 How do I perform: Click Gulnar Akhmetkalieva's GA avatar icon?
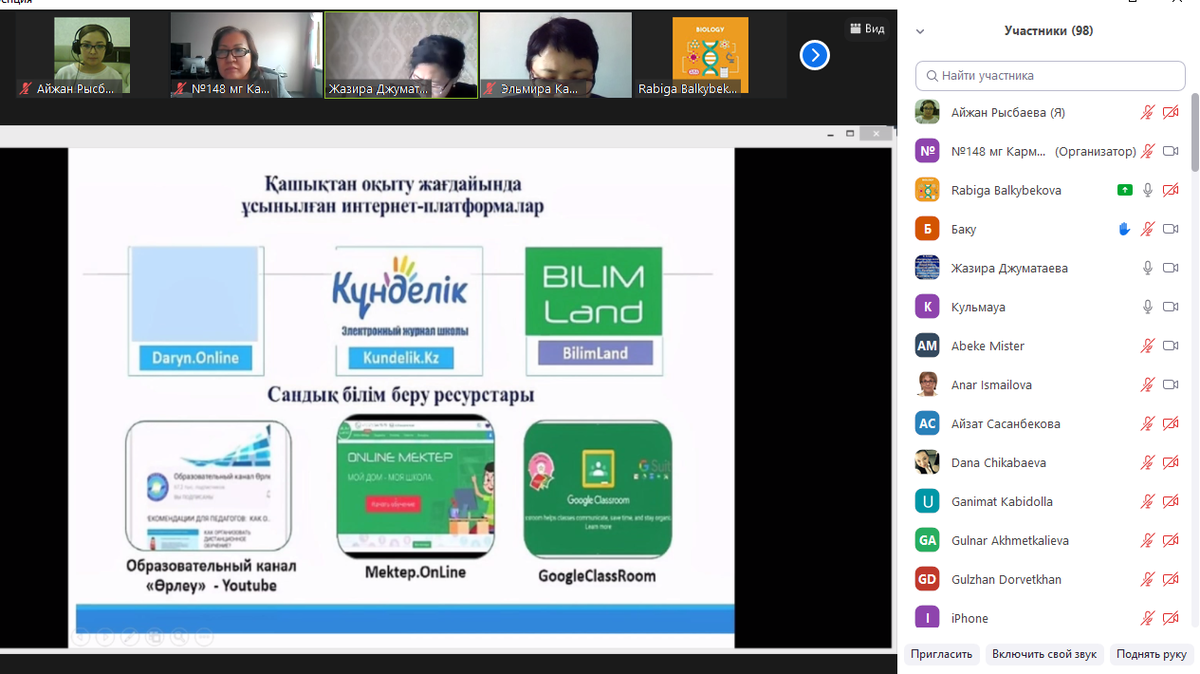pyautogui.click(x=927, y=540)
